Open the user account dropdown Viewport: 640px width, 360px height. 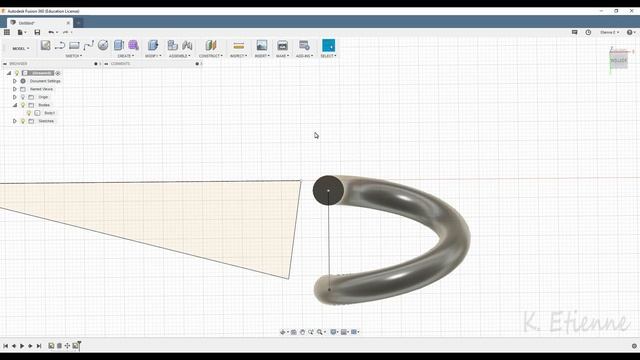(609, 32)
